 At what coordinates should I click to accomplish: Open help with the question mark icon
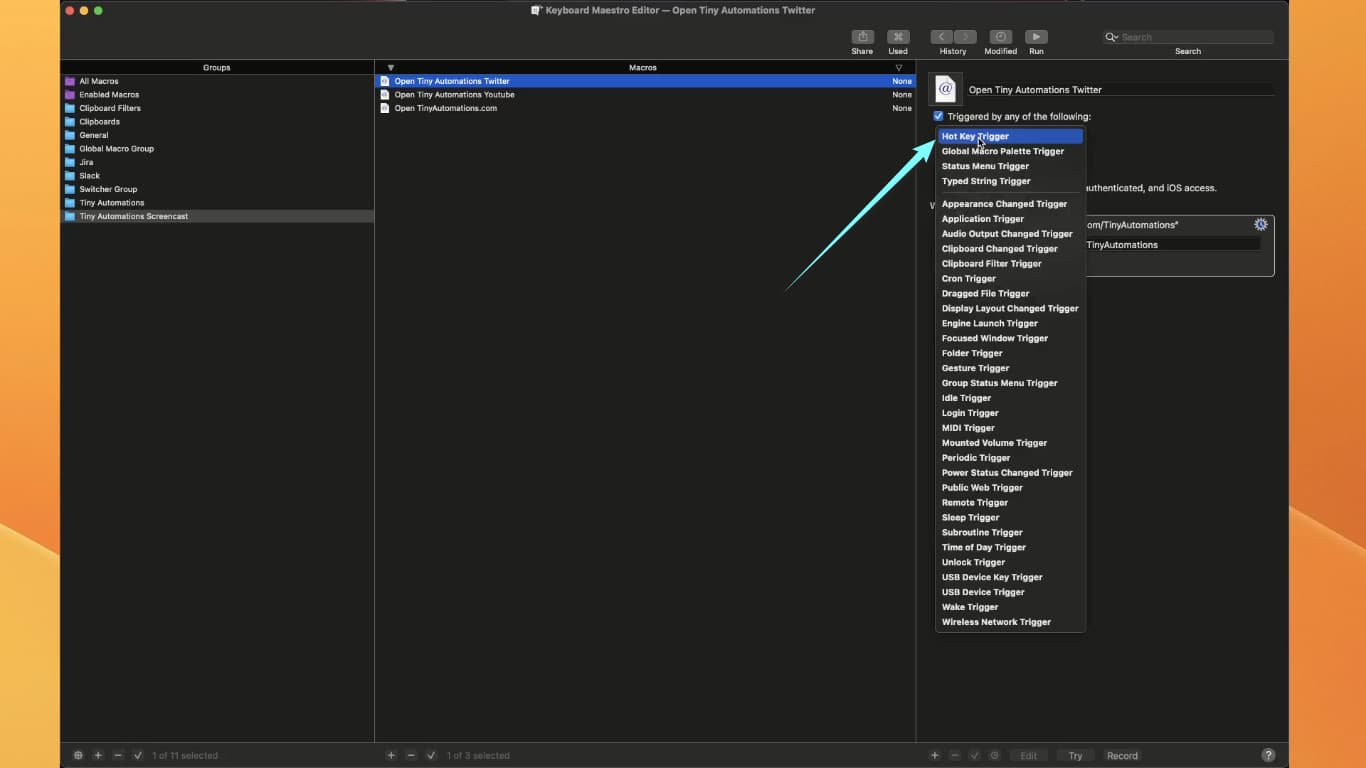pos(1268,755)
